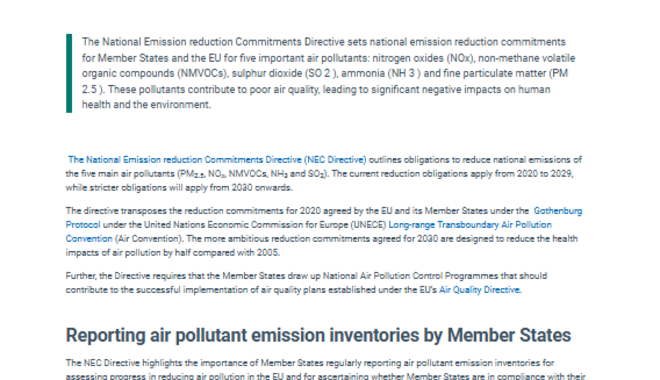
Task: Visit the Air Quality Directive link
Action: click(479, 290)
